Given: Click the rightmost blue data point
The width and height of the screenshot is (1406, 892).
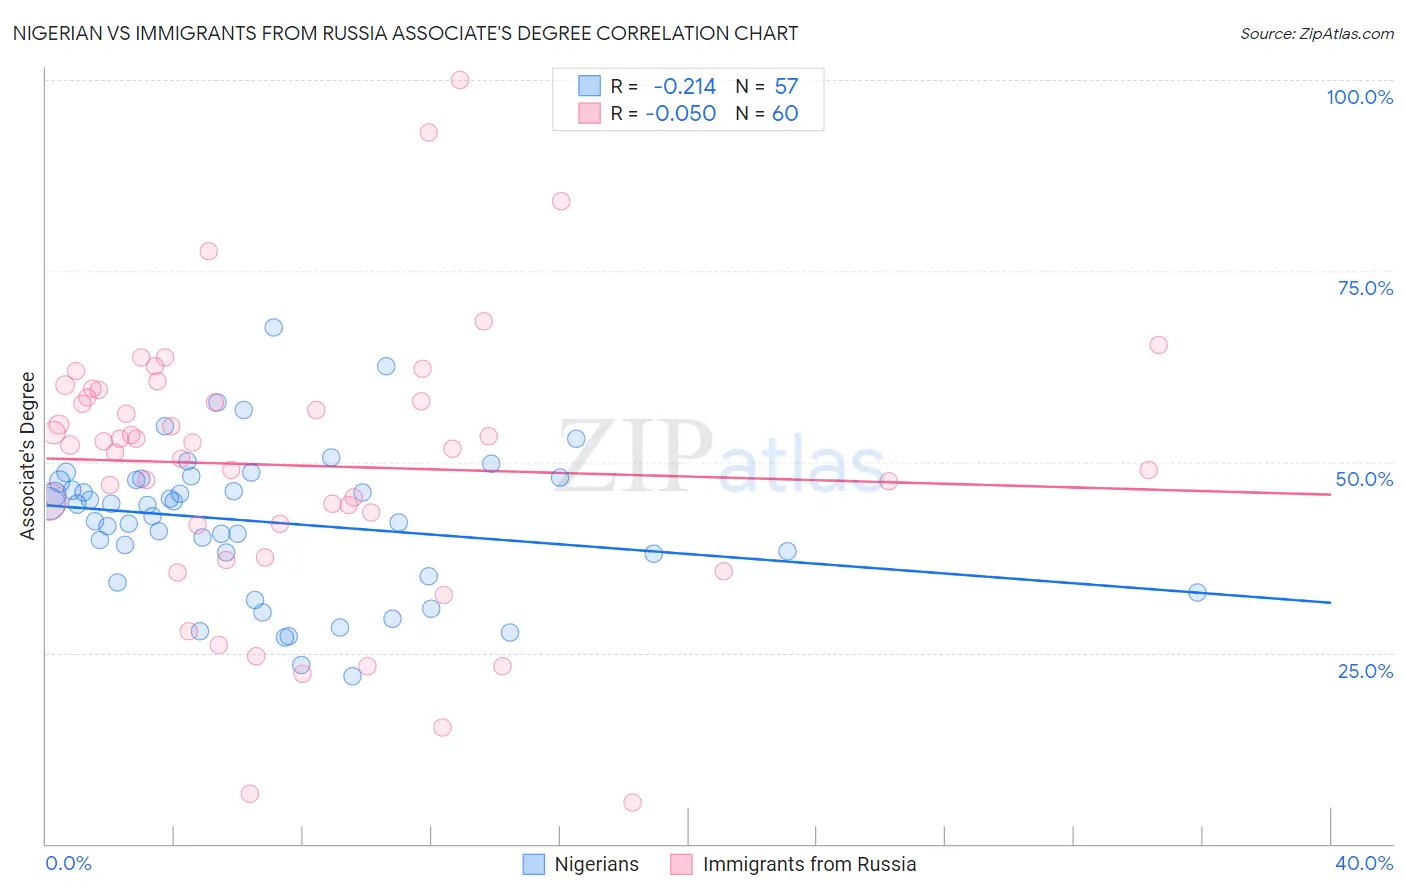Looking at the screenshot, I should [x=1197, y=592].
